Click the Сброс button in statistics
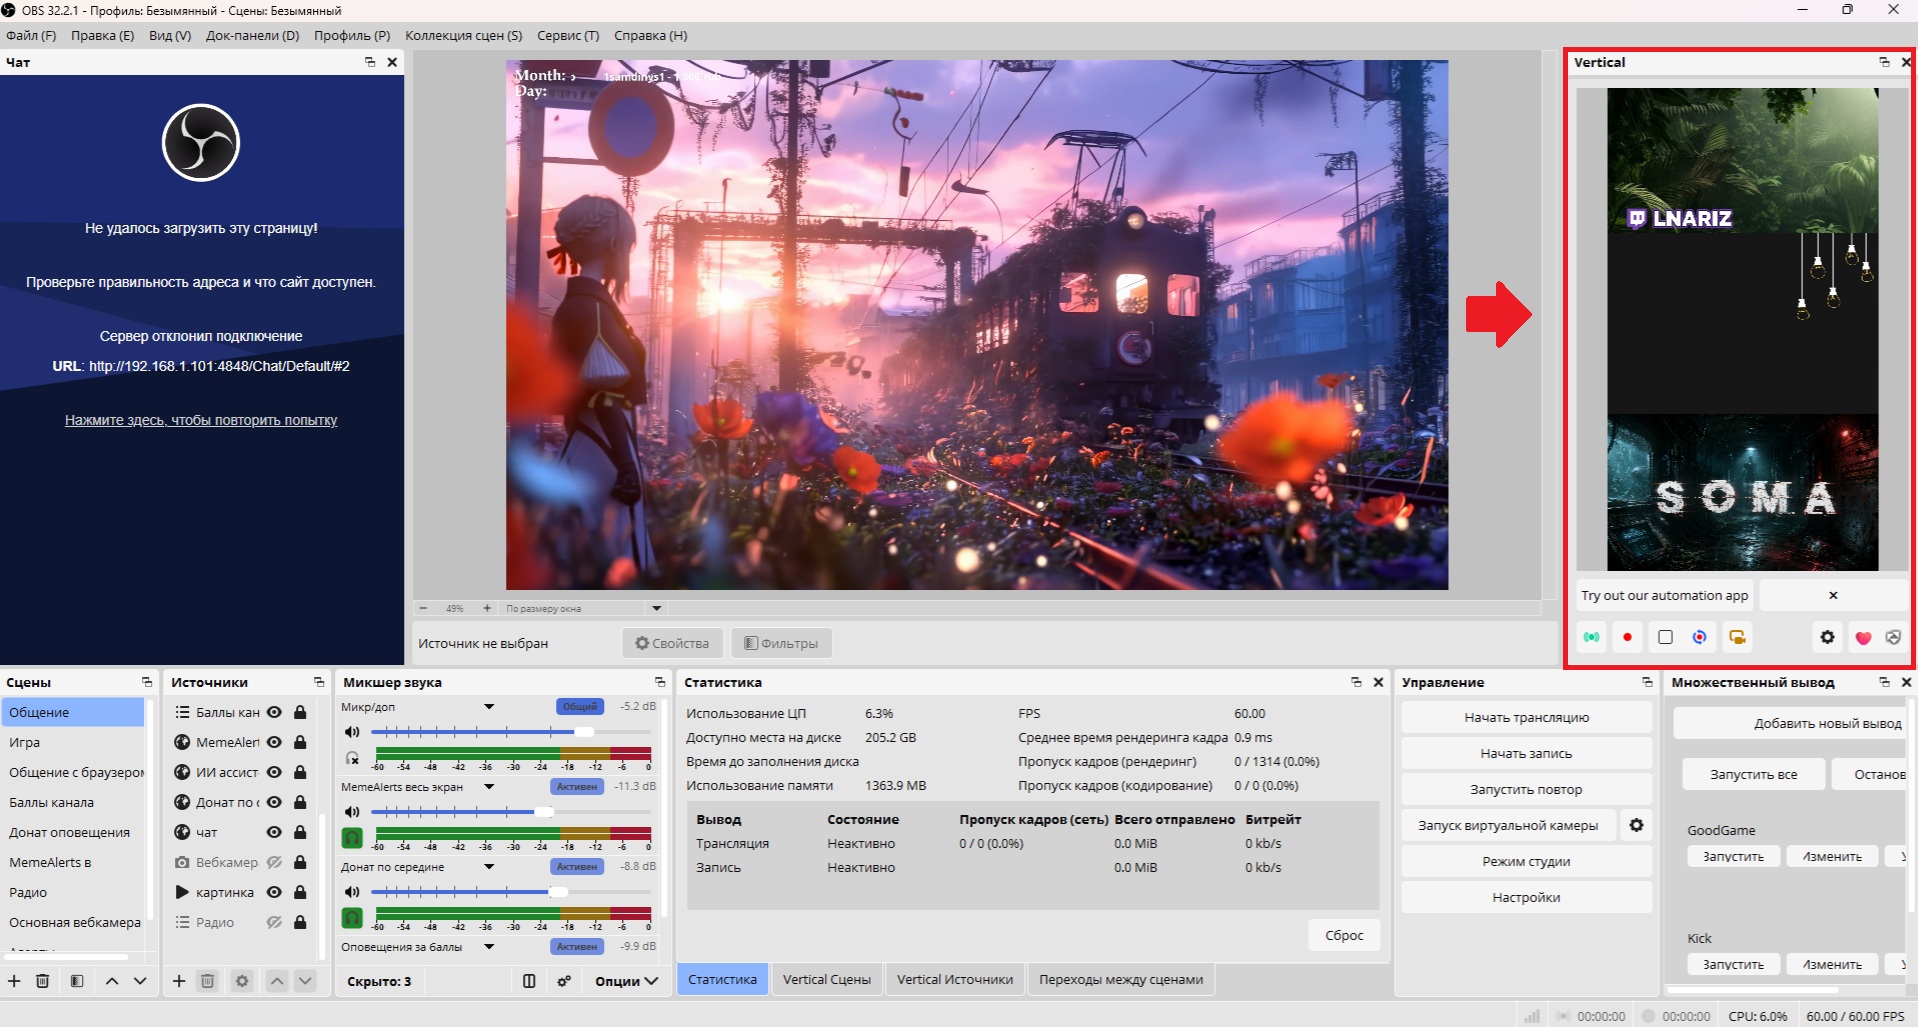 pyautogui.click(x=1344, y=935)
